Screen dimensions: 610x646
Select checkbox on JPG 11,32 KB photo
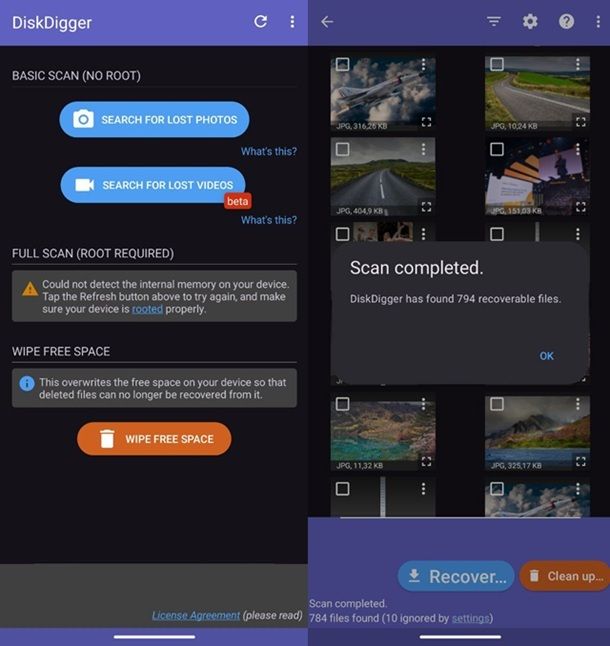343,404
